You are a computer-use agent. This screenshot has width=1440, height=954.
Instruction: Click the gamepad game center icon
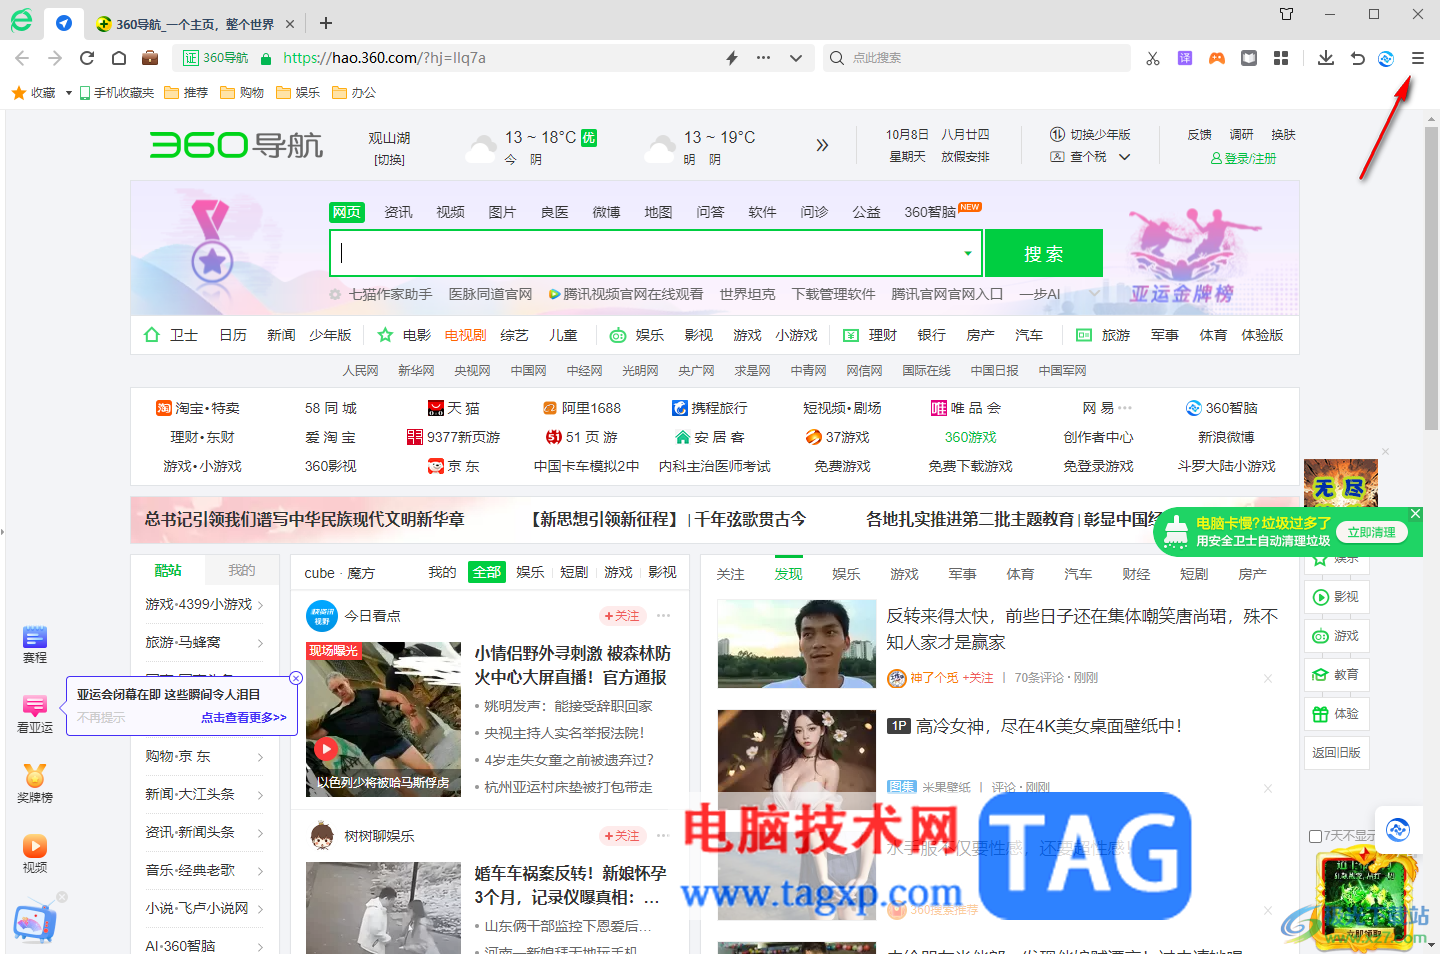(x=1217, y=57)
